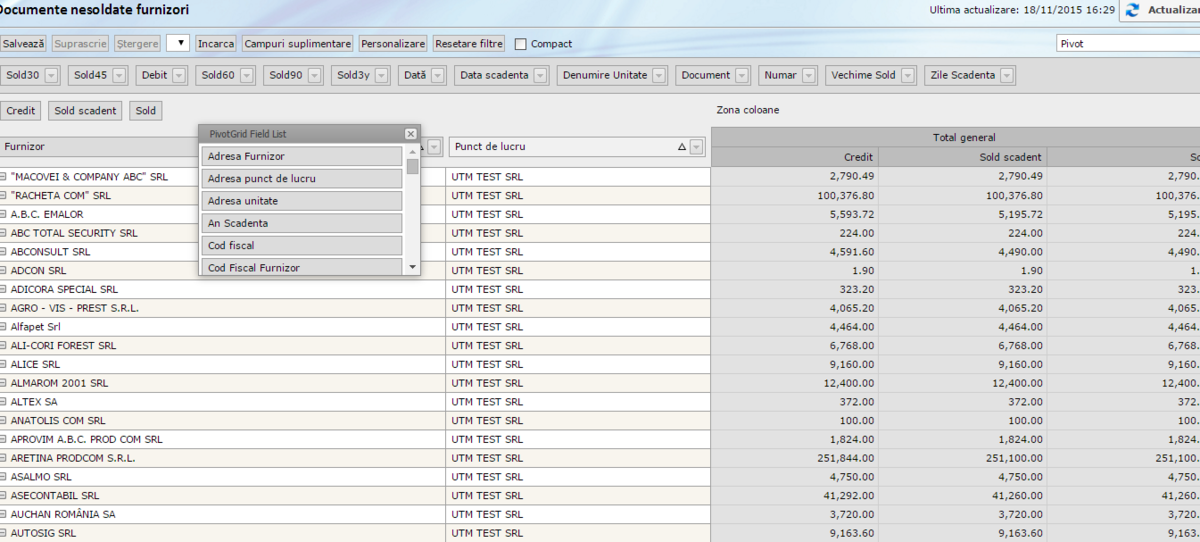The height and width of the screenshot is (542, 1200).
Task: Click the Salvează button
Action: [23, 44]
